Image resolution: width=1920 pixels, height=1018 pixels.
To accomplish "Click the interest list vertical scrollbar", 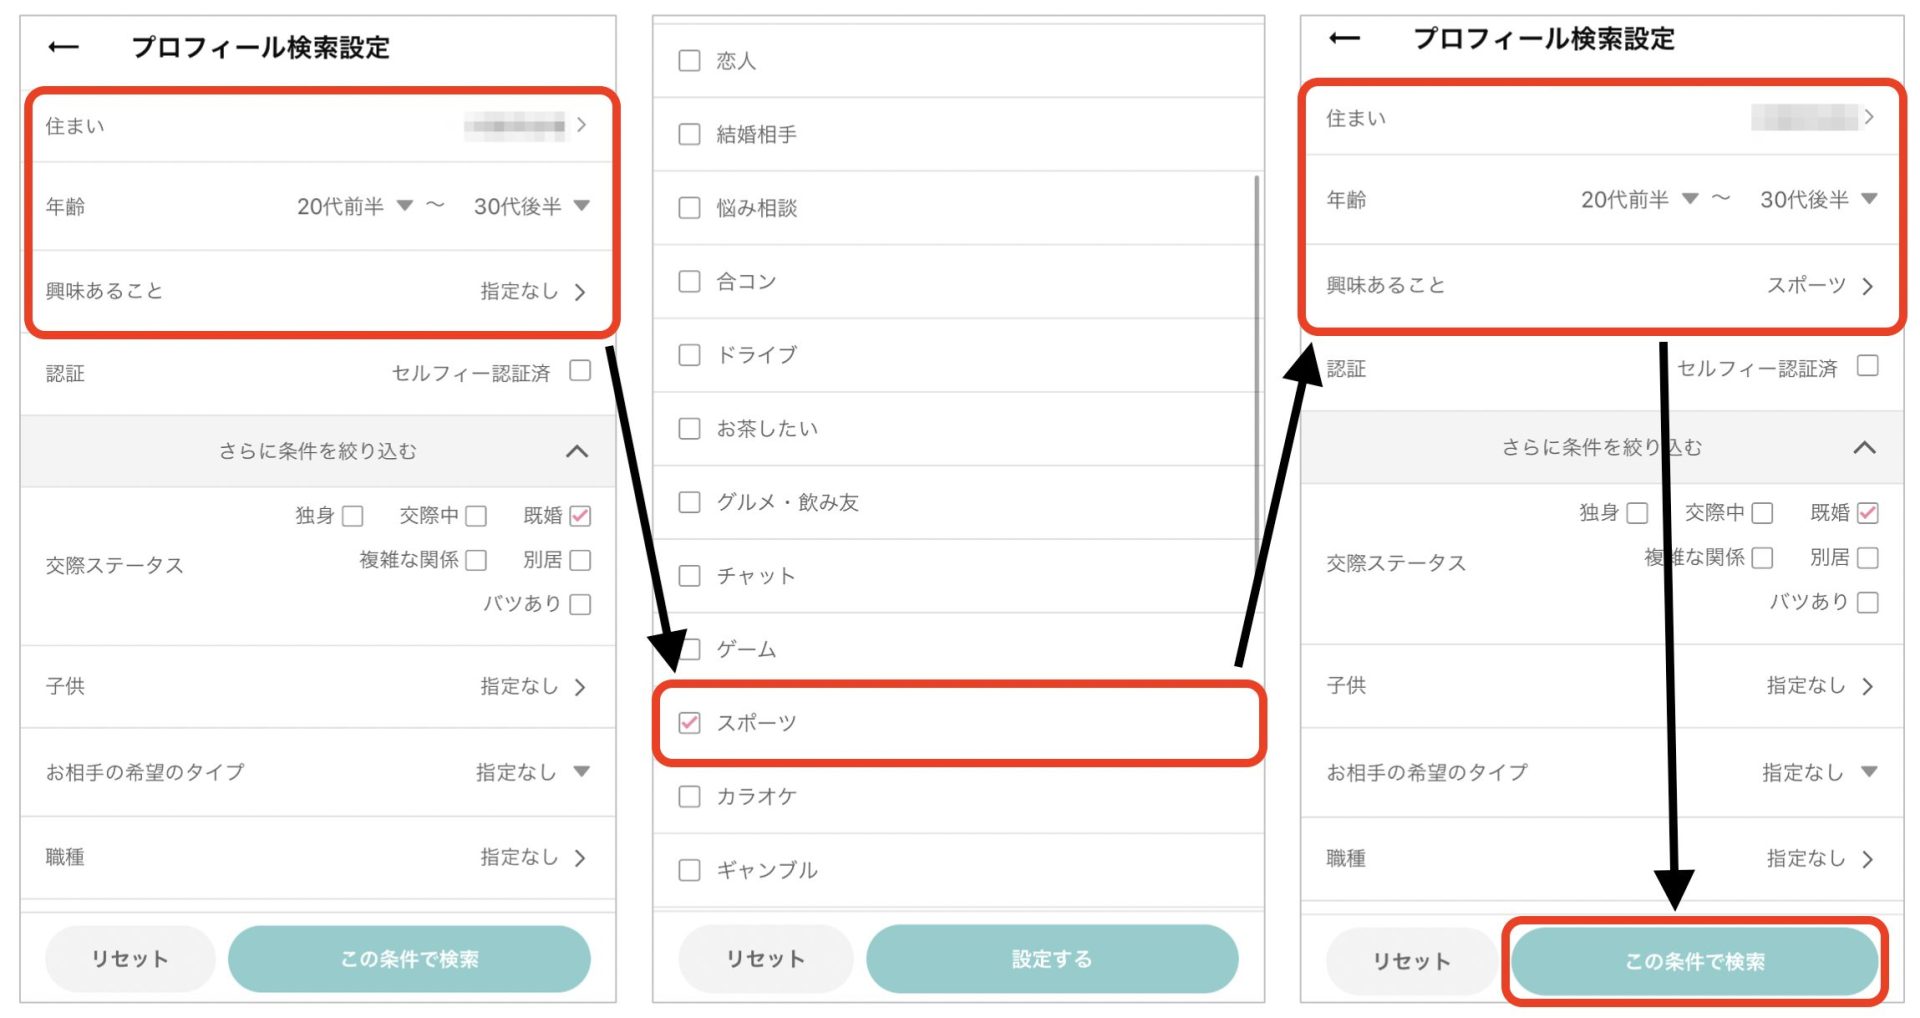I will pyautogui.click(x=1256, y=360).
